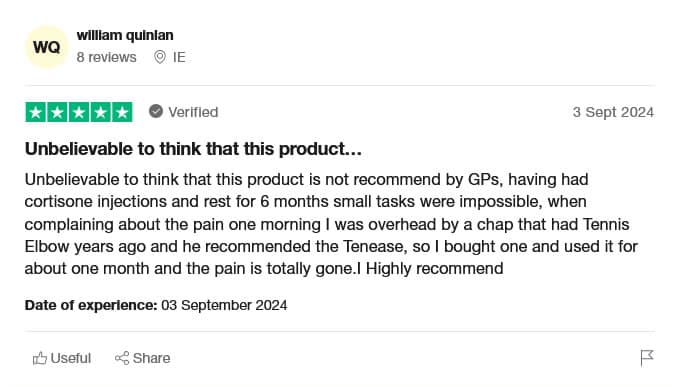
Task: Open william quinlan's profile name
Action: pos(125,35)
